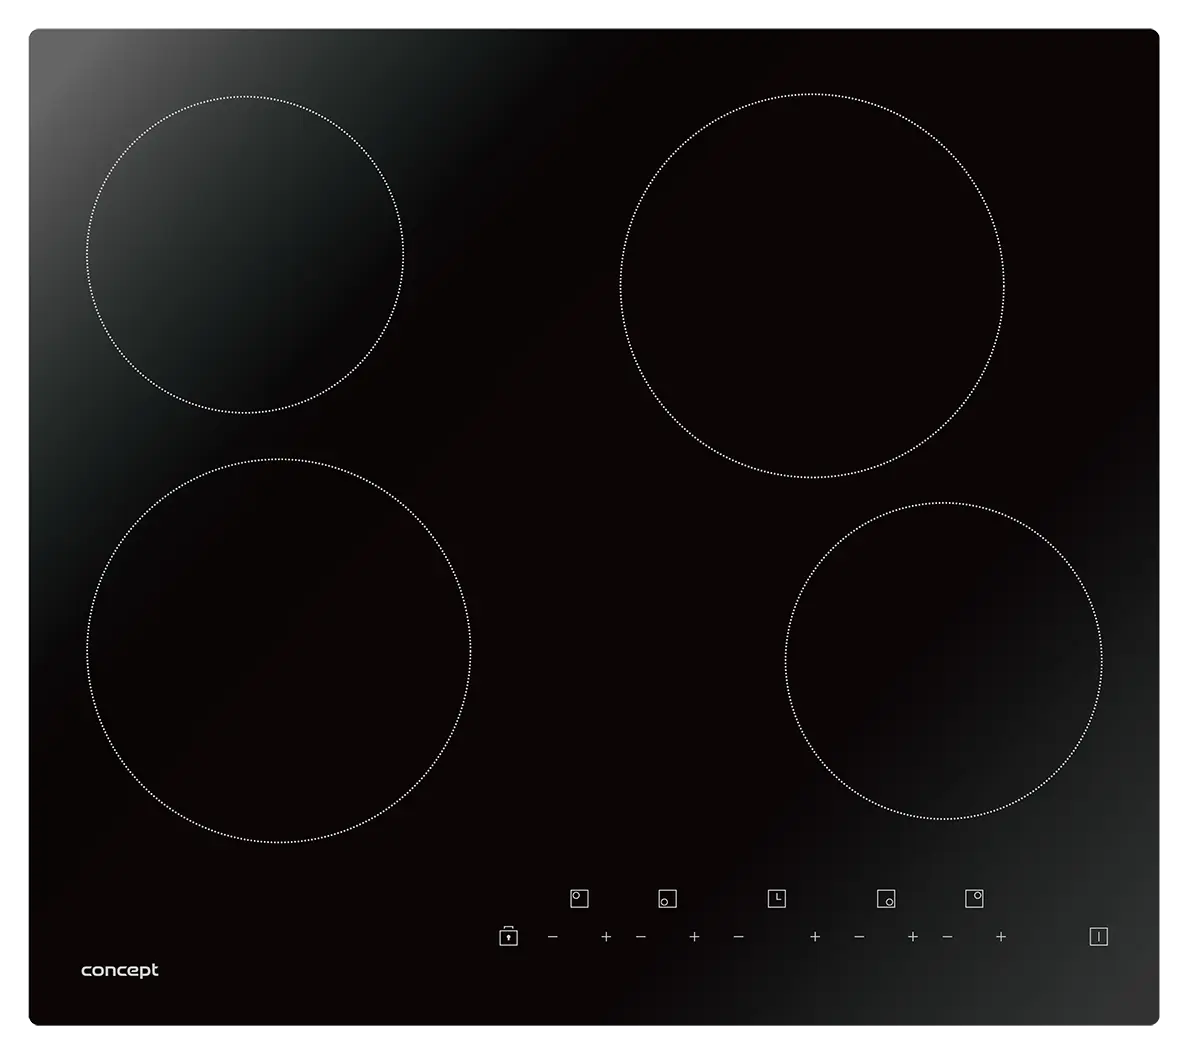Decrease heat for top-right zone

947,937
